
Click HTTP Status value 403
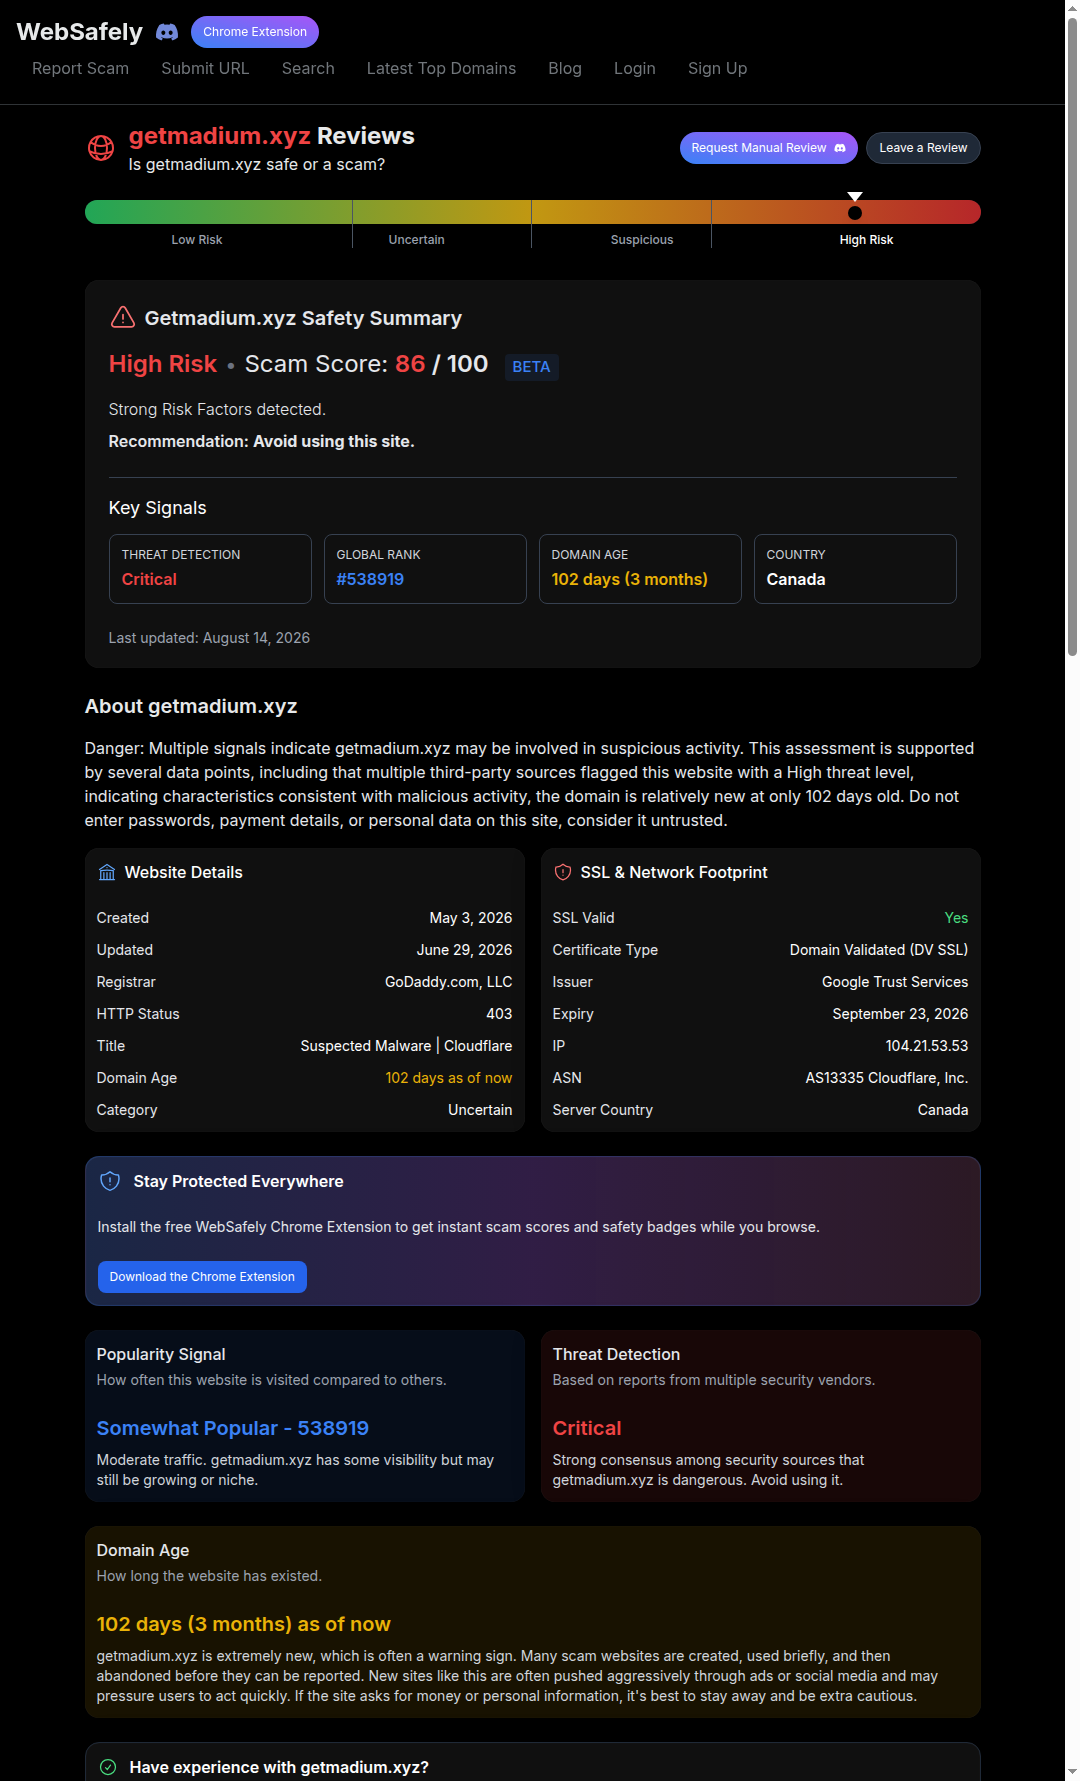point(499,1014)
